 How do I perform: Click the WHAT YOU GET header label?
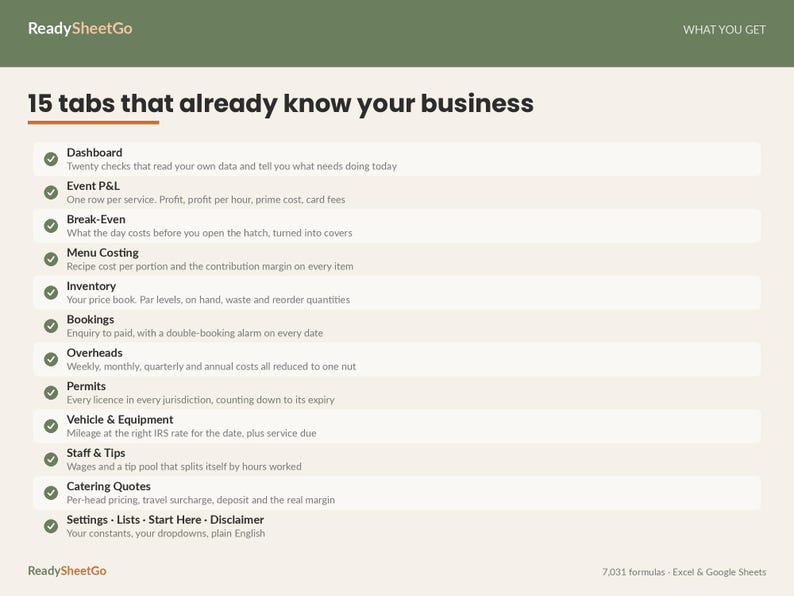pyautogui.click(x=724, y=30)
